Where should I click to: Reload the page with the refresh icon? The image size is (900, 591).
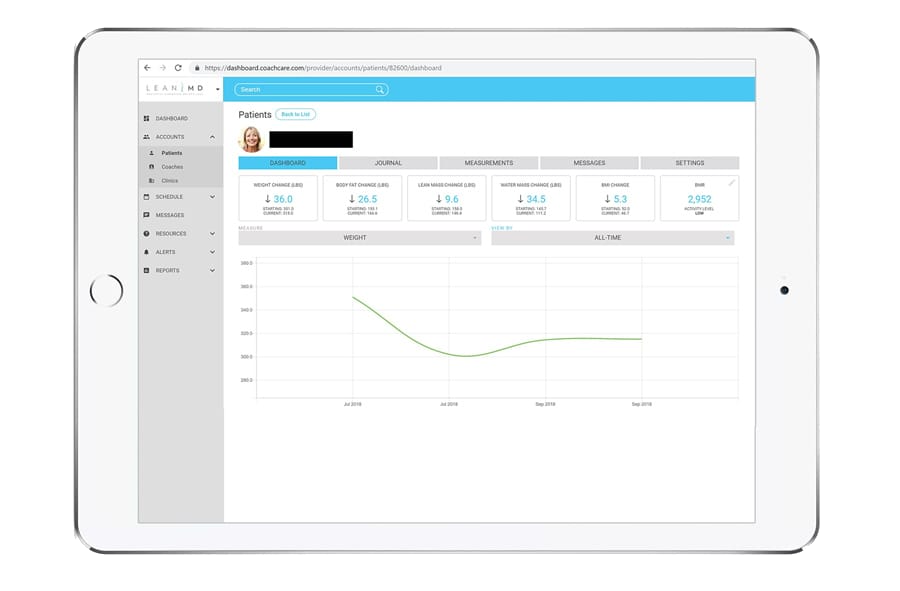[179, 68]
